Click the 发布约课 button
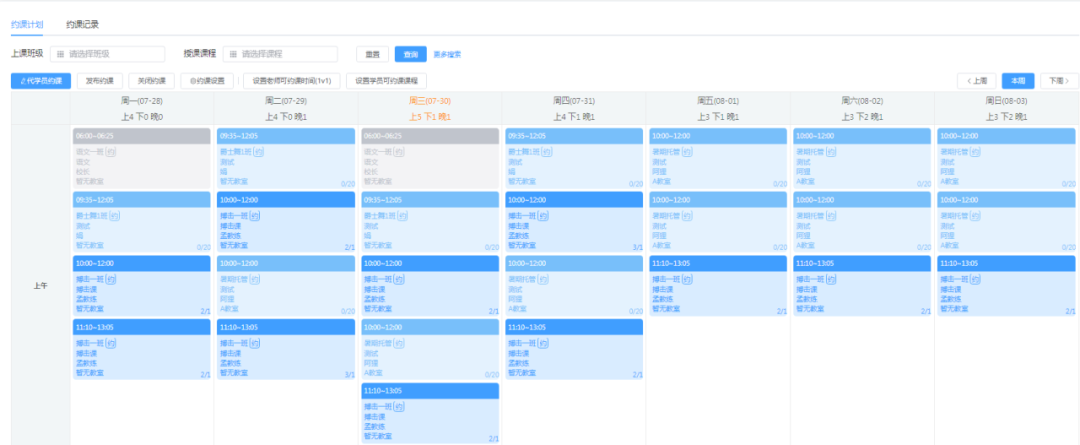1080x445 pixels. pos(100,81)
